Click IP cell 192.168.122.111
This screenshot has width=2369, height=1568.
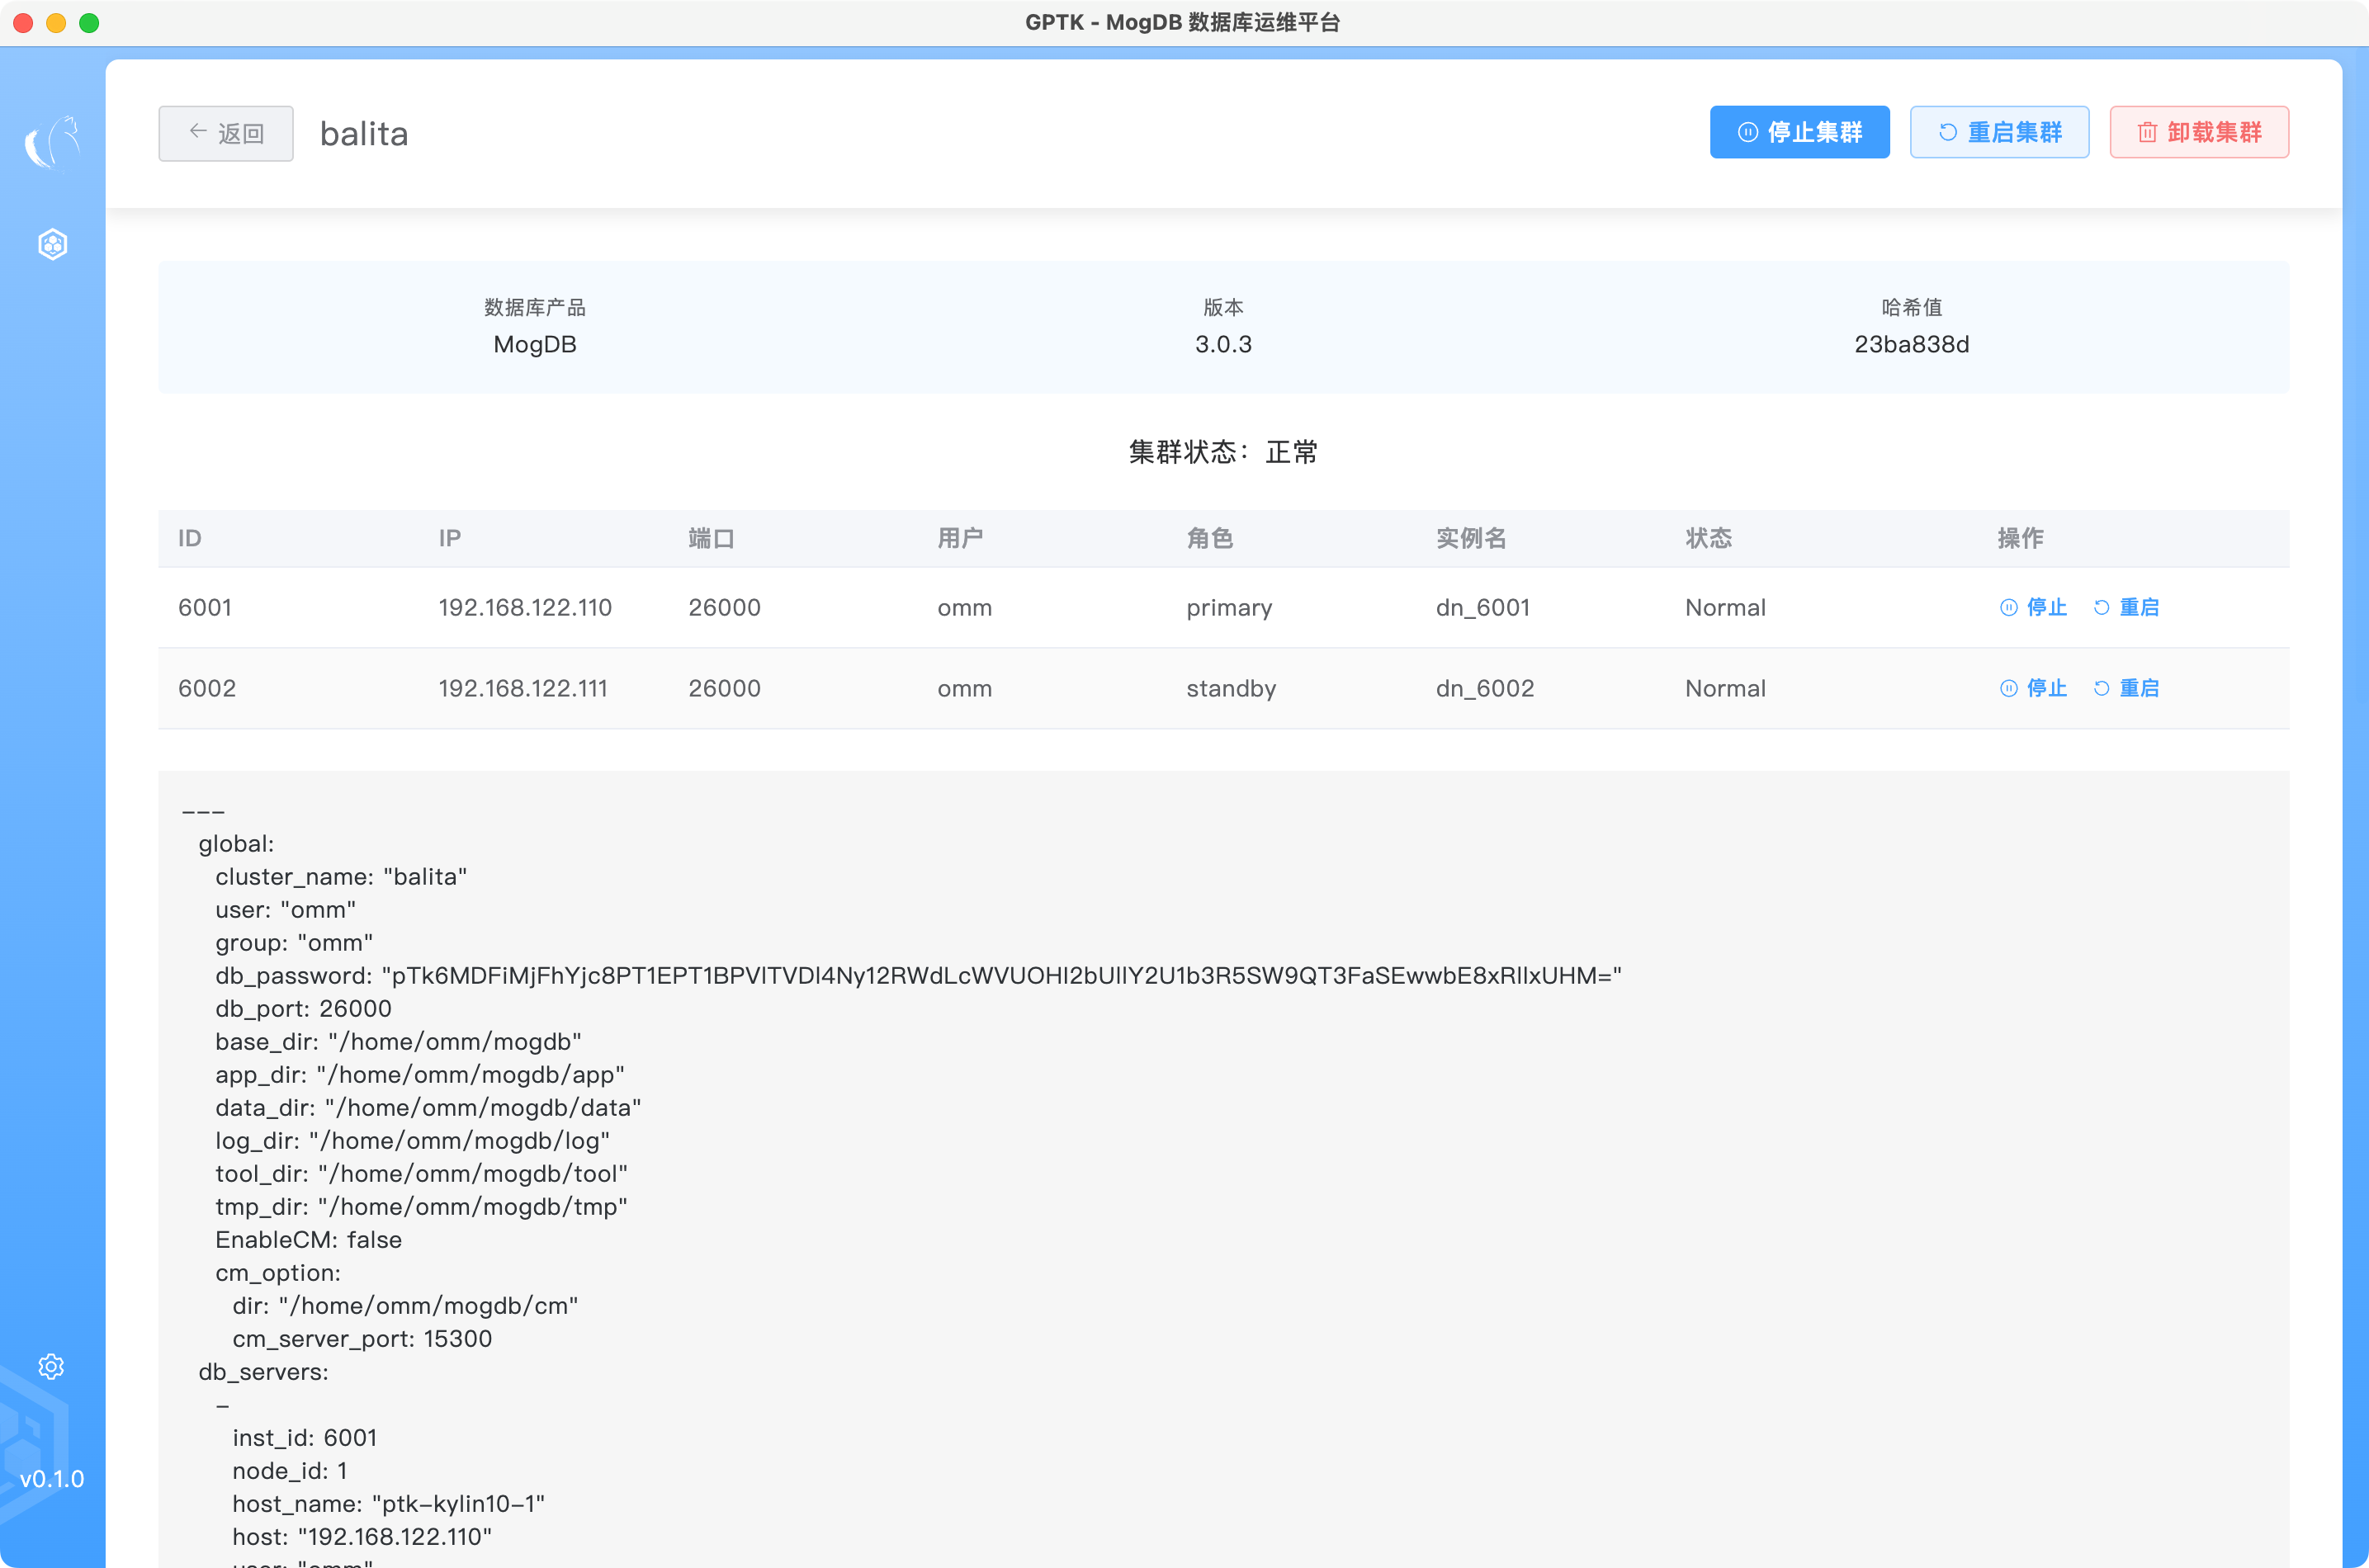click(x=523, y=688)
